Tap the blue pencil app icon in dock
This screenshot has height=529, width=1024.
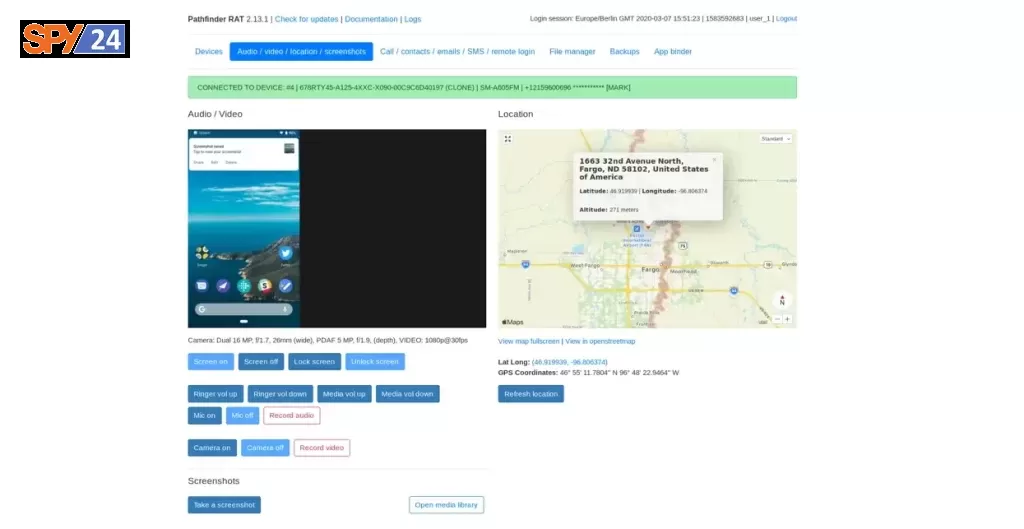pyautogui.click(x=285, y=285)
